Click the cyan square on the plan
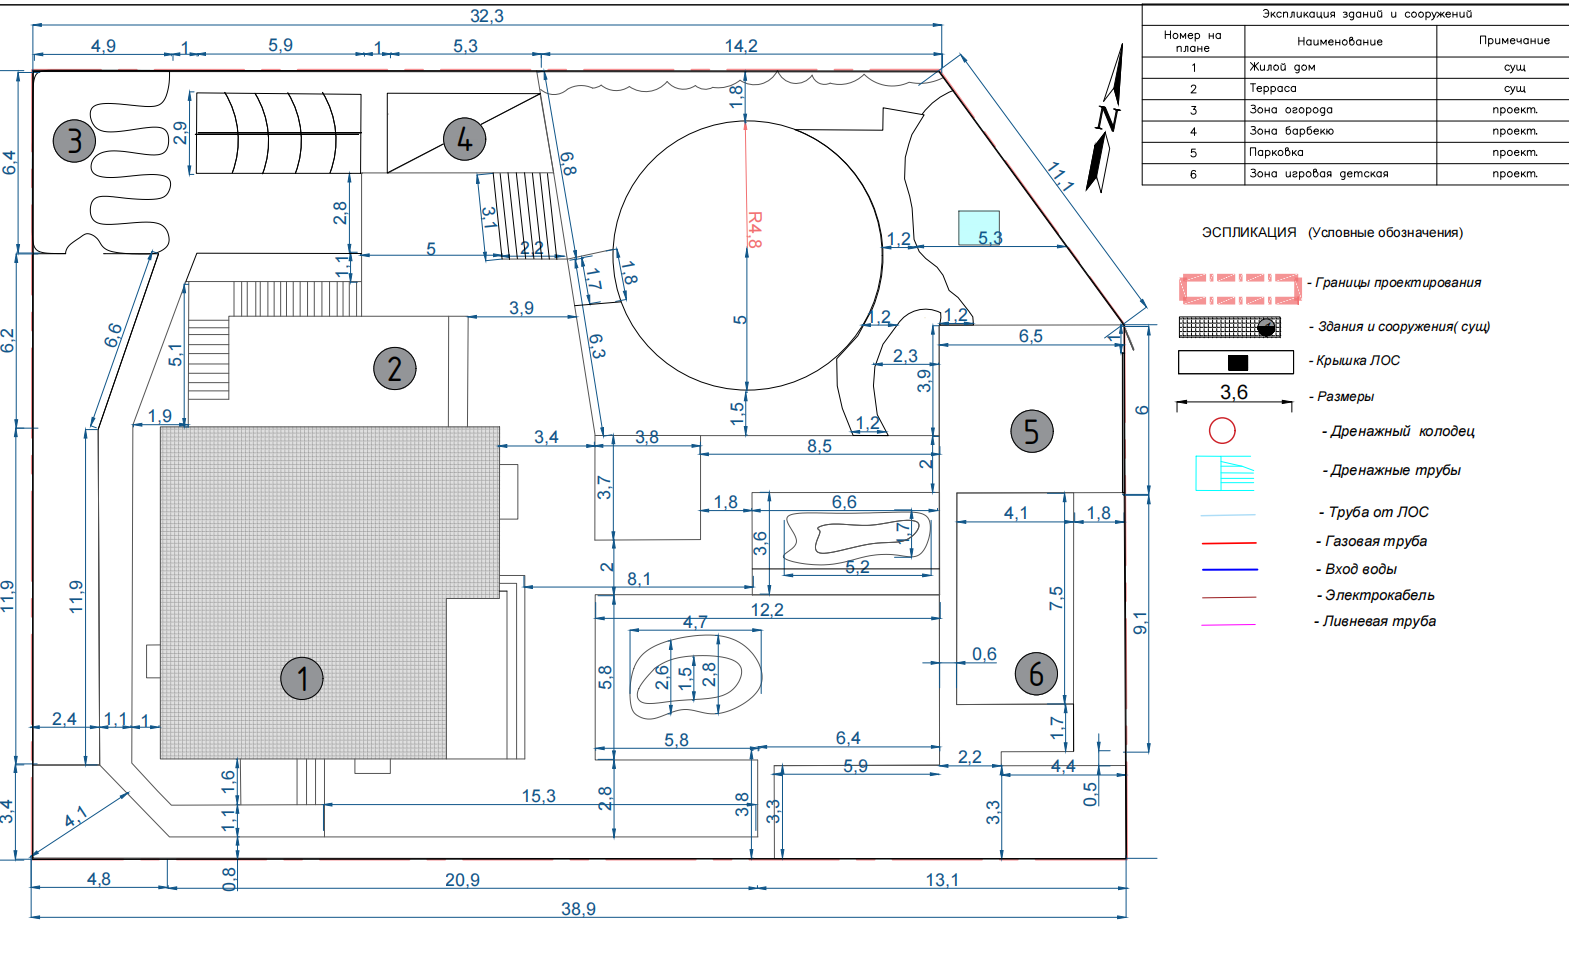 point(978,227)
